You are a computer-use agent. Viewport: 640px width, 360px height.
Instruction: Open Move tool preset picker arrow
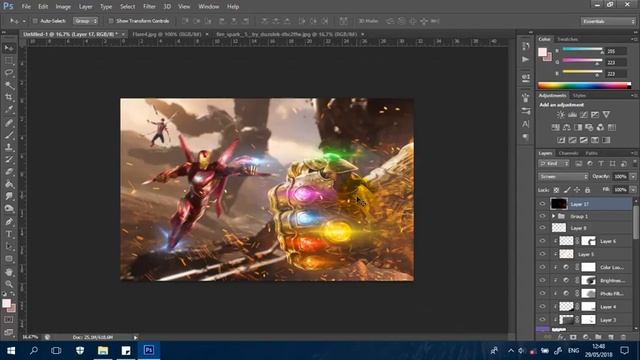click(24, 21)
